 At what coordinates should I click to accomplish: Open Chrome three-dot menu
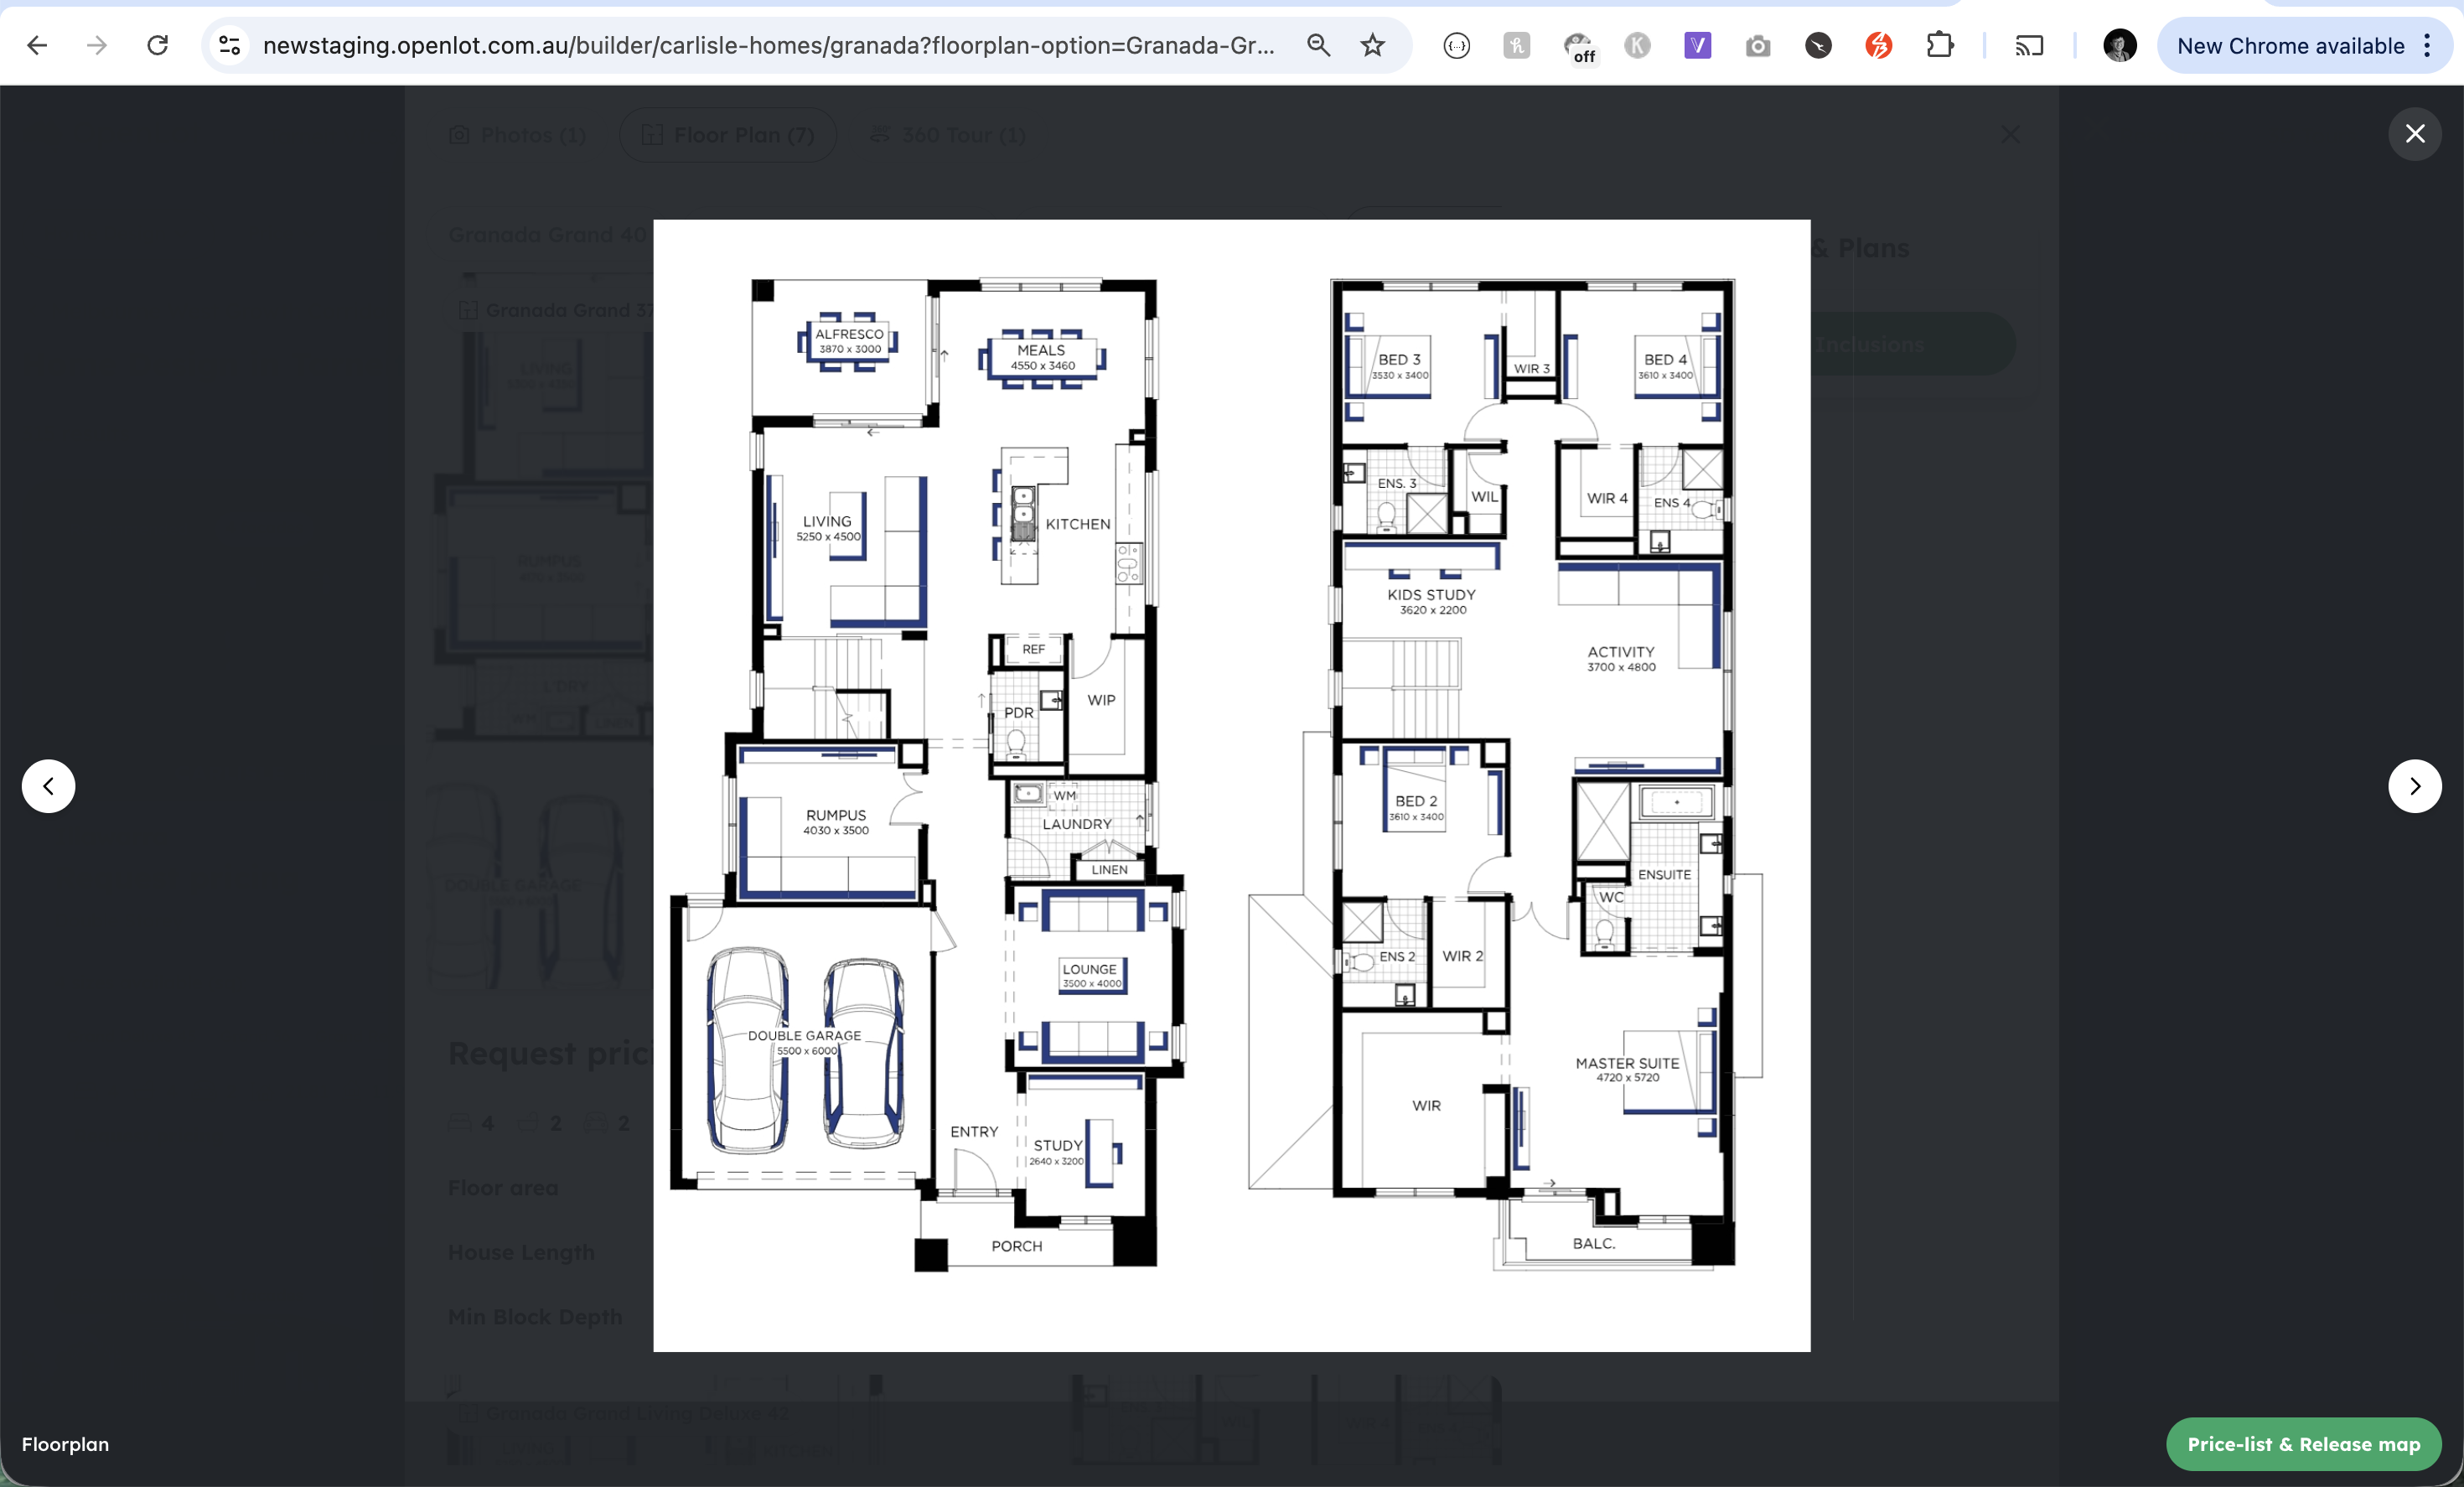[x=2427, y=45]
